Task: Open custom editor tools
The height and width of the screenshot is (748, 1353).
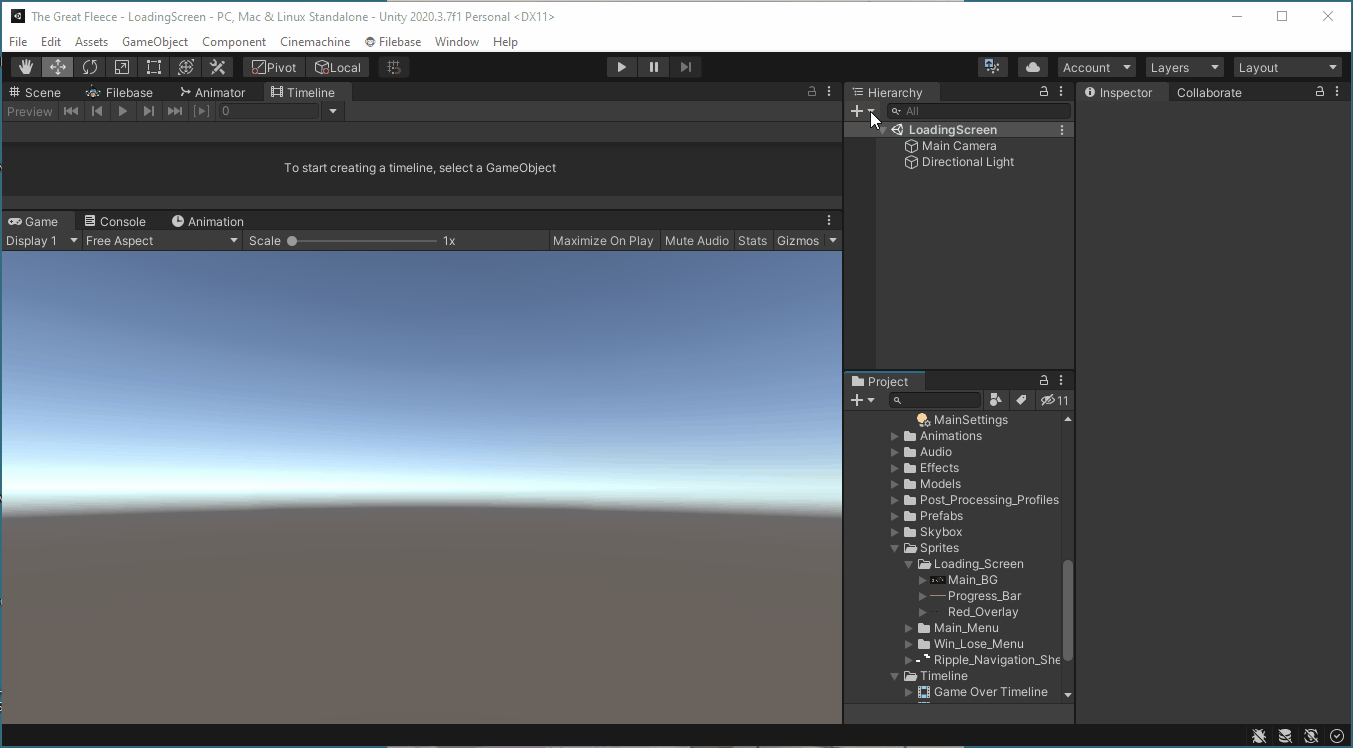Action: pos(218,67)
